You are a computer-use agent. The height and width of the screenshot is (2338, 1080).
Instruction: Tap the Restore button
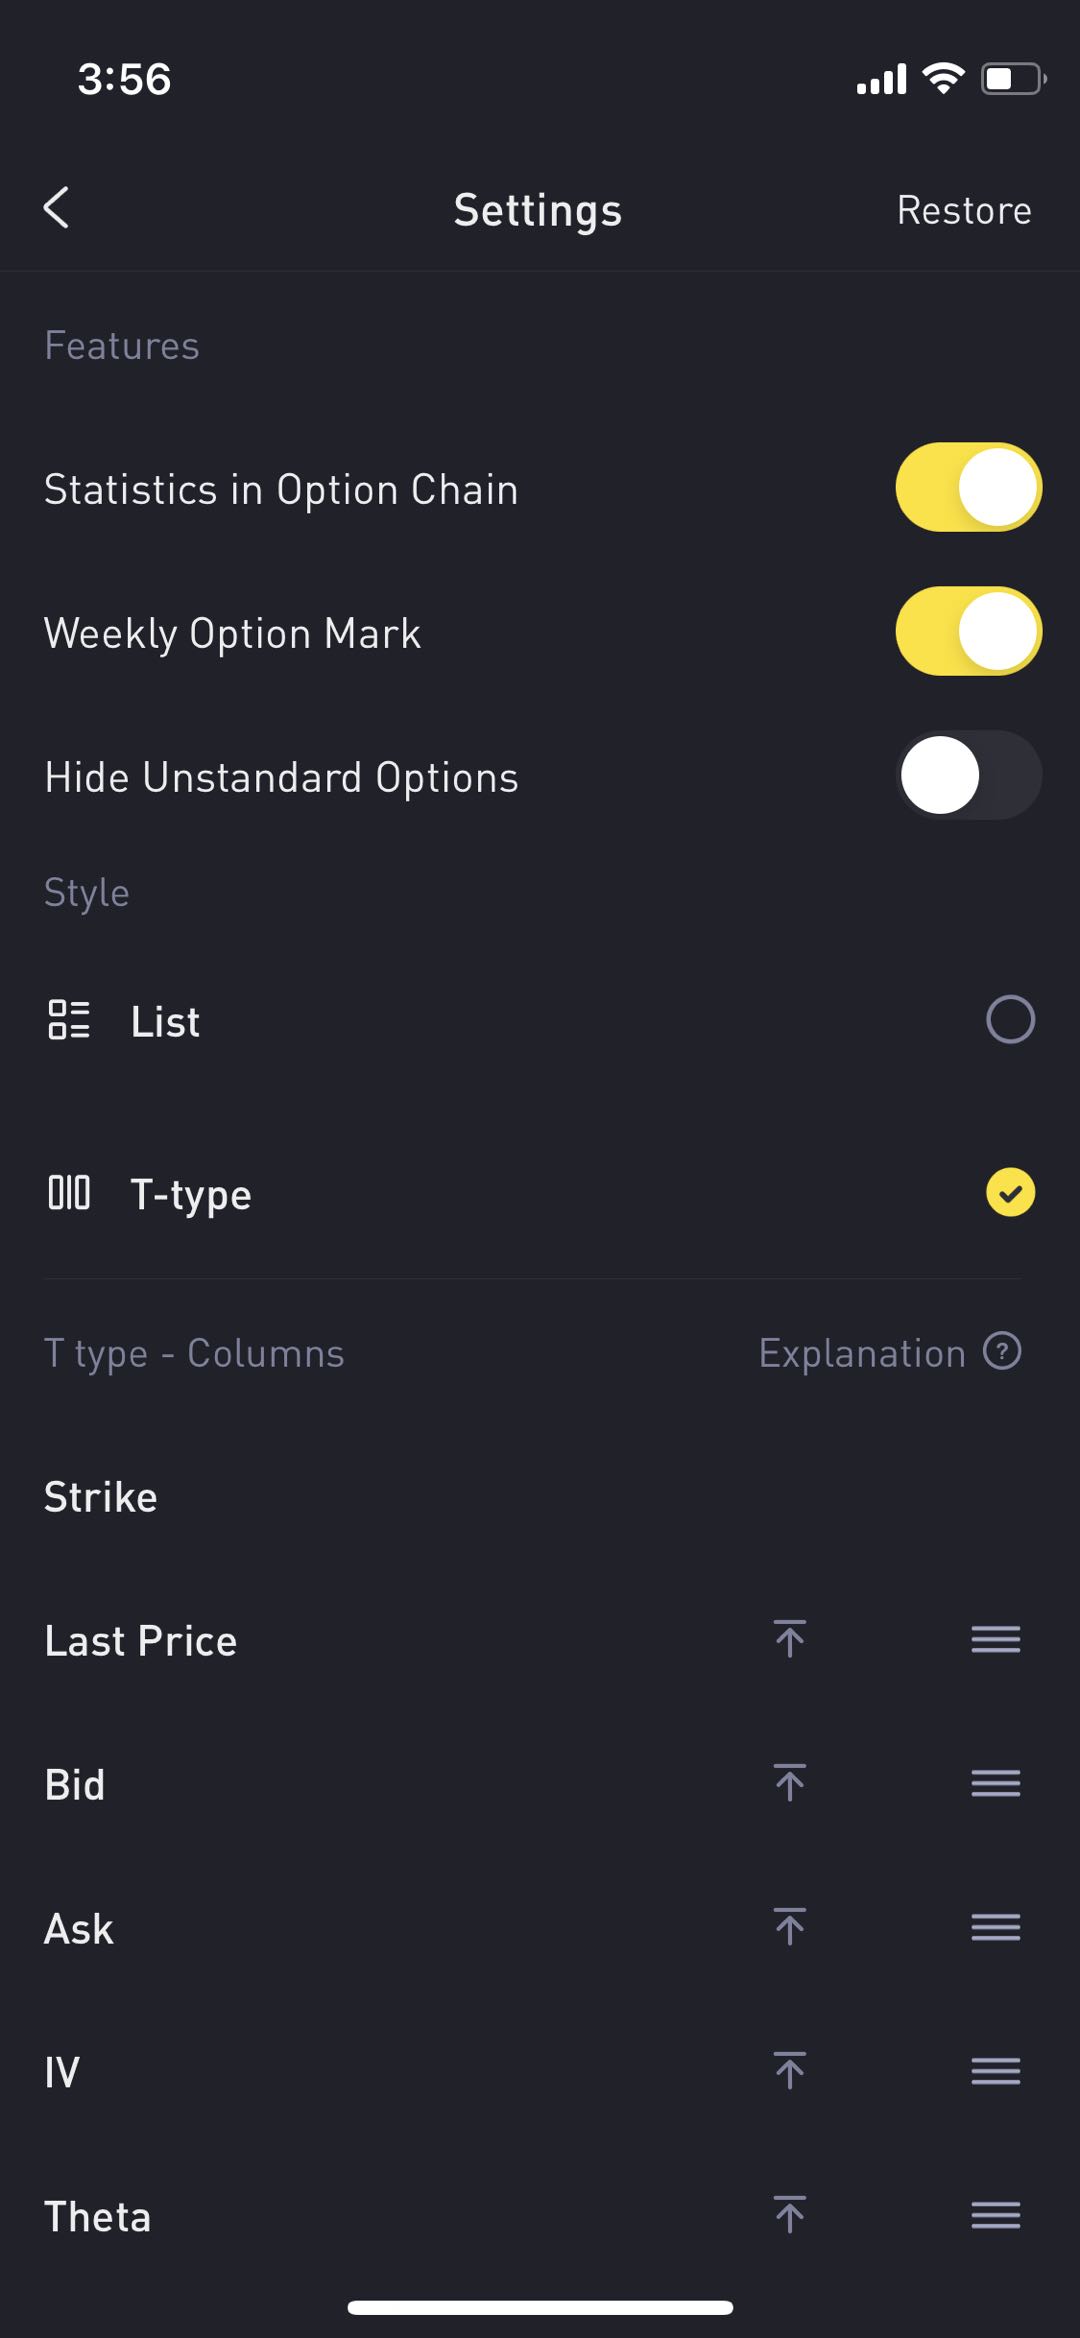click(x=964, y=210)
